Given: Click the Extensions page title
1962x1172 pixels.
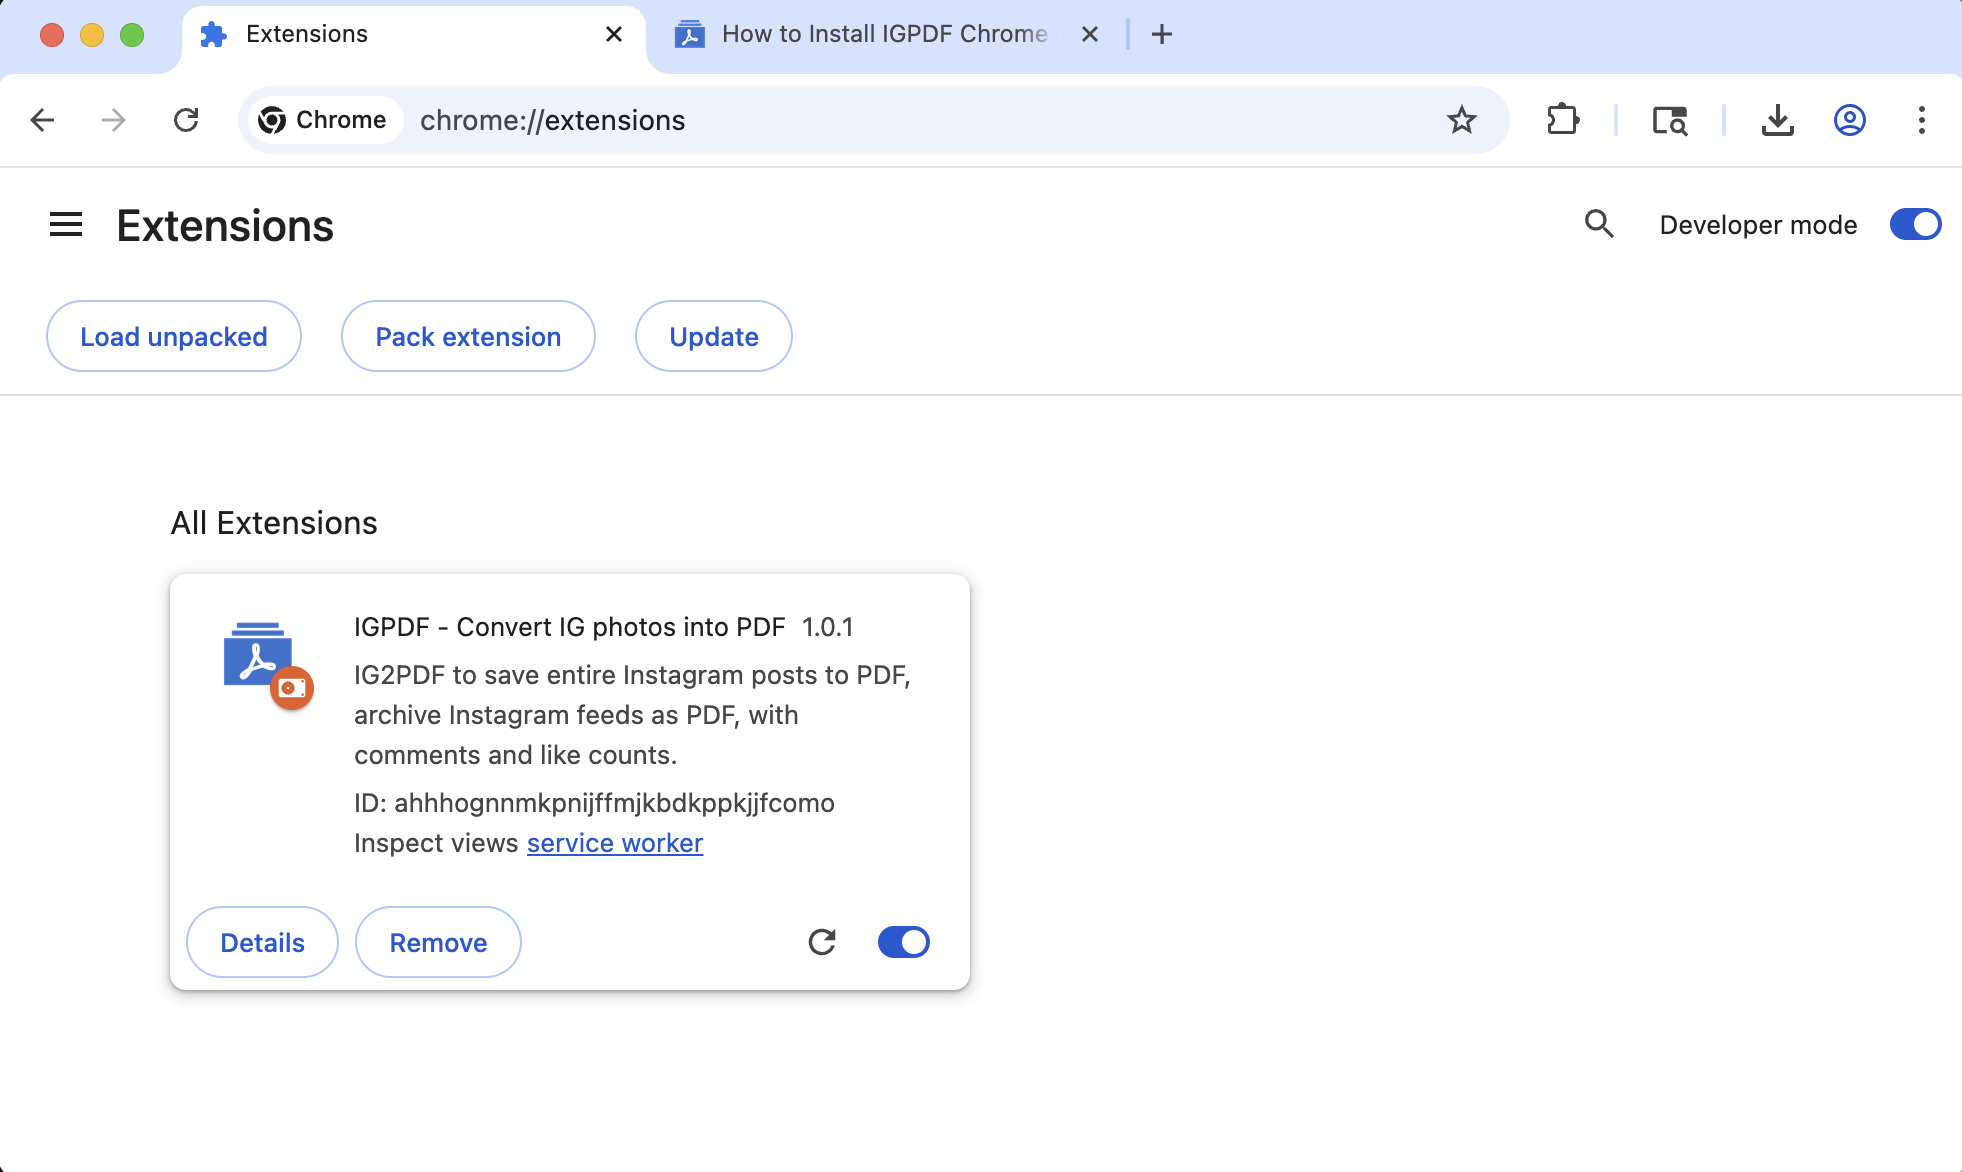Looking at the screenshot, I should point(225,226).
